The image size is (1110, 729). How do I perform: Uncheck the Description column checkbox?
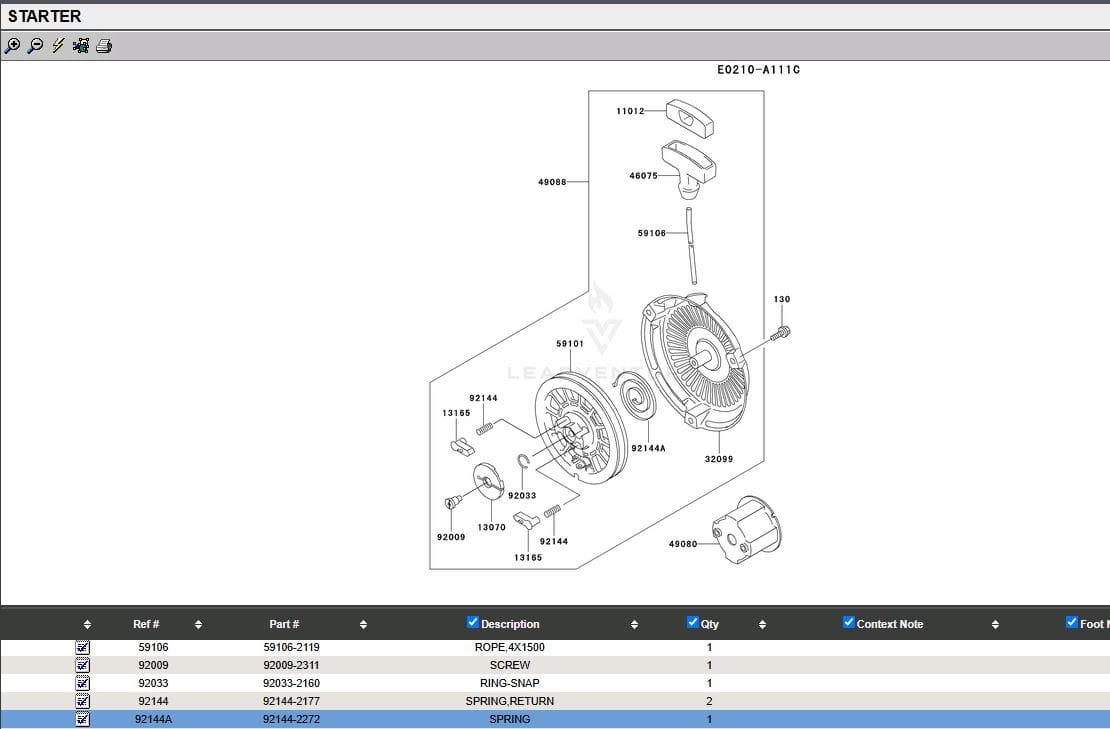(x=473, y=623)
